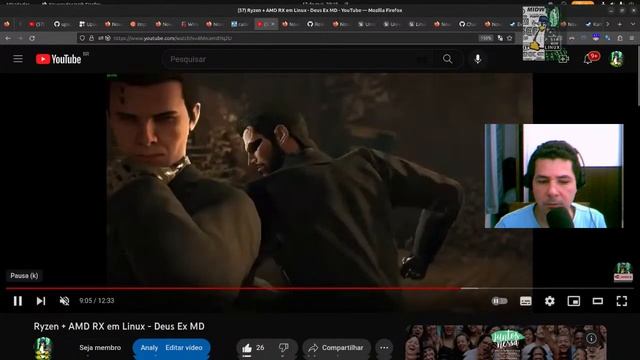This screenshot has height=360, width=640.
Task: Start voice search with the microphone icon
Action: click(x=478, y=59)
